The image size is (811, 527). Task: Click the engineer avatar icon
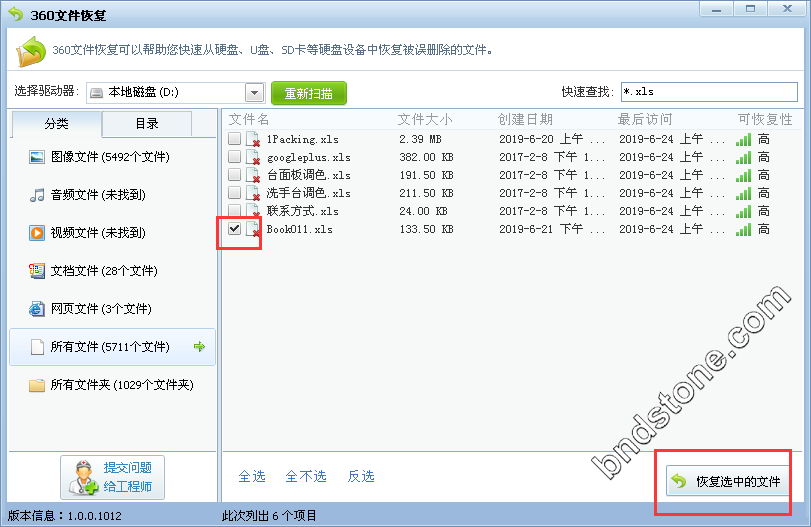tap(83, 477)
